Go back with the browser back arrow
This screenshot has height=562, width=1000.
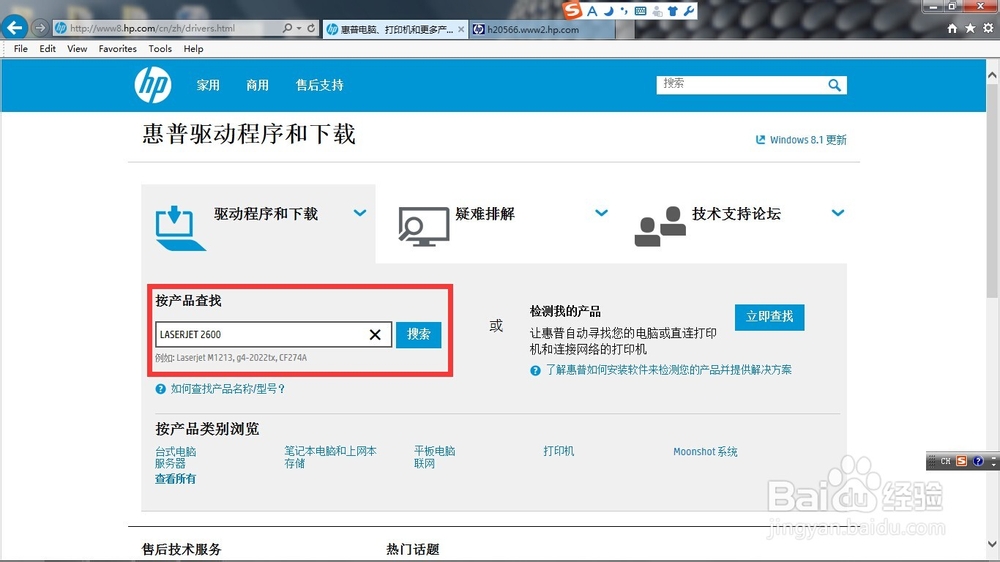coord(14,27)
